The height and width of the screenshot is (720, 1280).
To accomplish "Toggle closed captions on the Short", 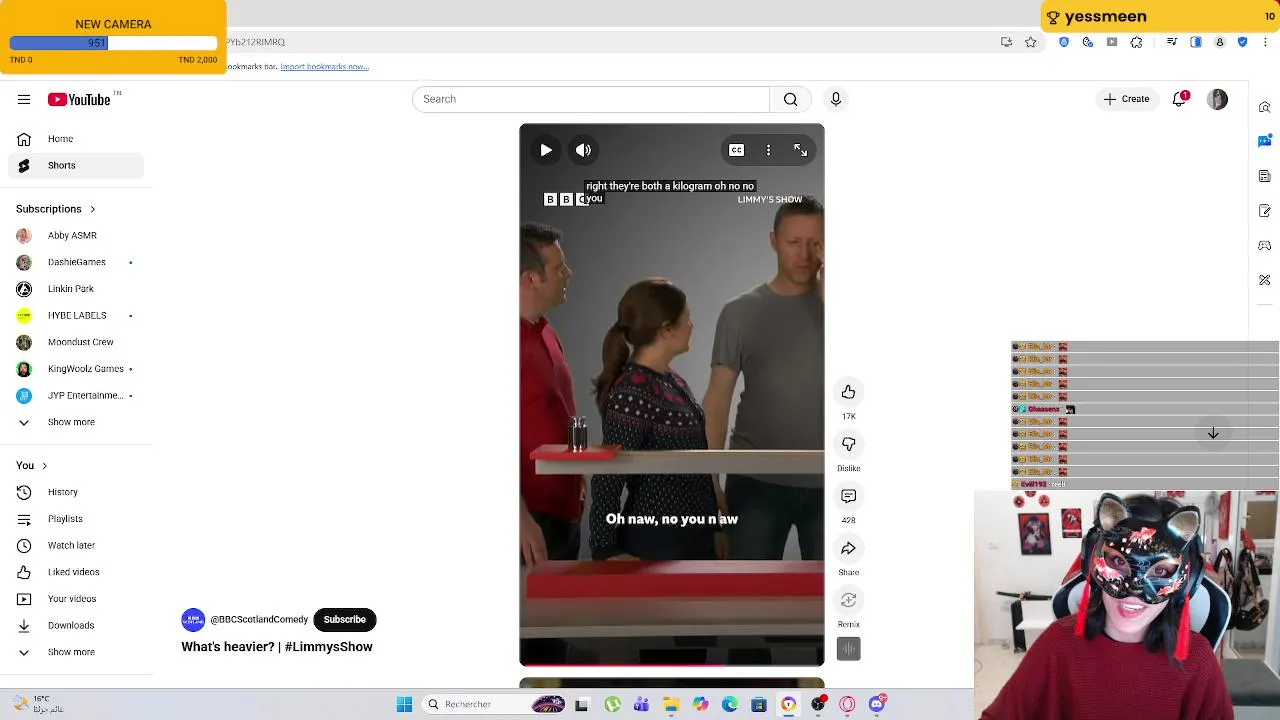I will point(736,150).
